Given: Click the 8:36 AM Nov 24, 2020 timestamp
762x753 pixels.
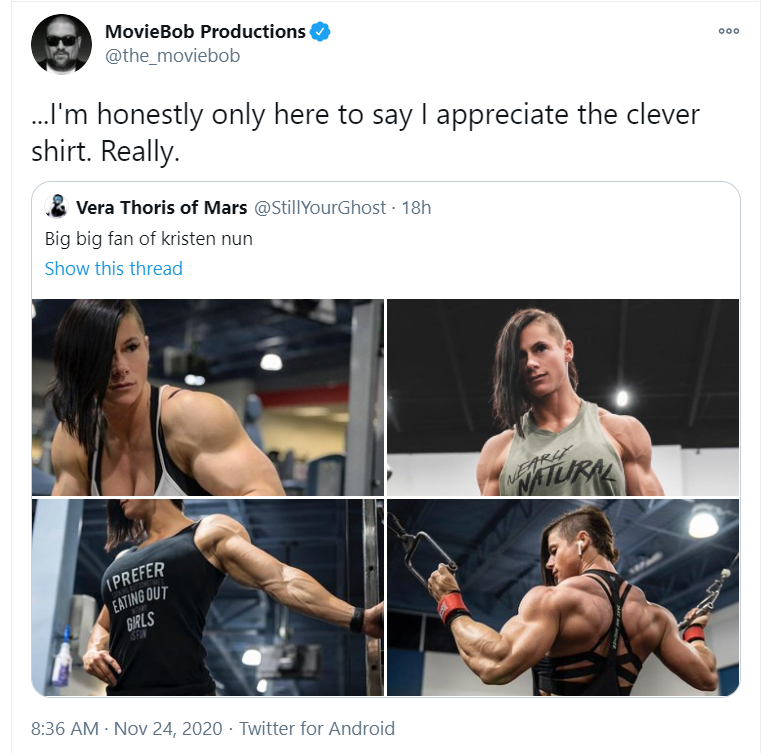Looking at the screenshot, I should pyautogui.click(x=127, y=728).
